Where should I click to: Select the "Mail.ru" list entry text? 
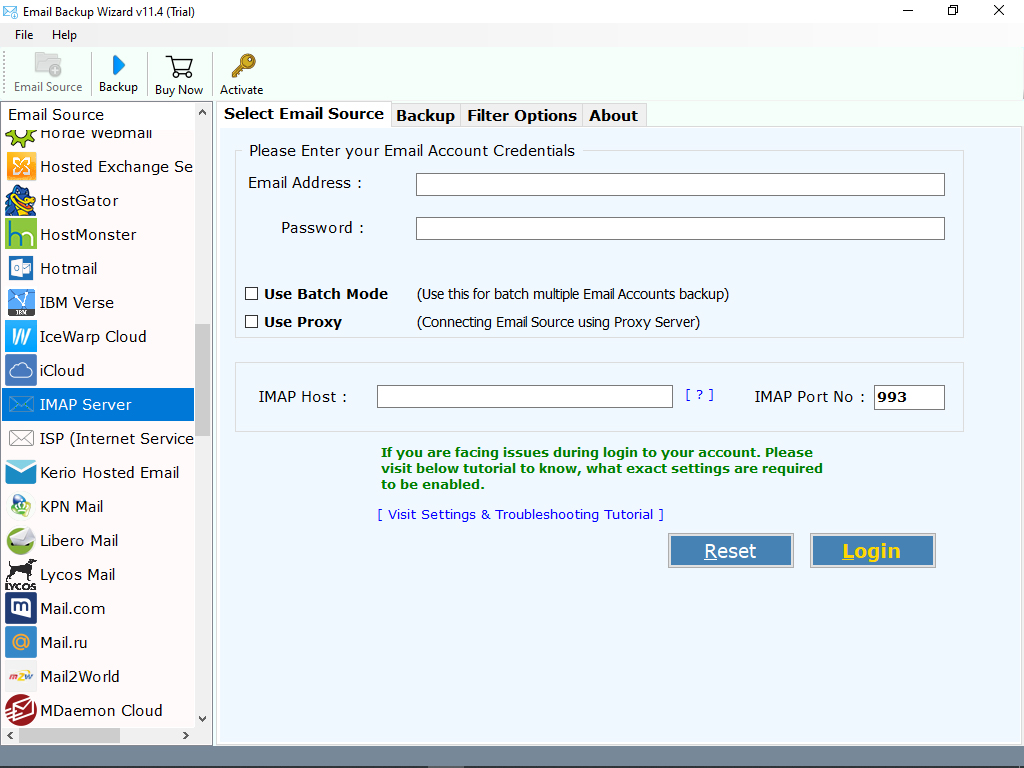(x=63, y=642)
